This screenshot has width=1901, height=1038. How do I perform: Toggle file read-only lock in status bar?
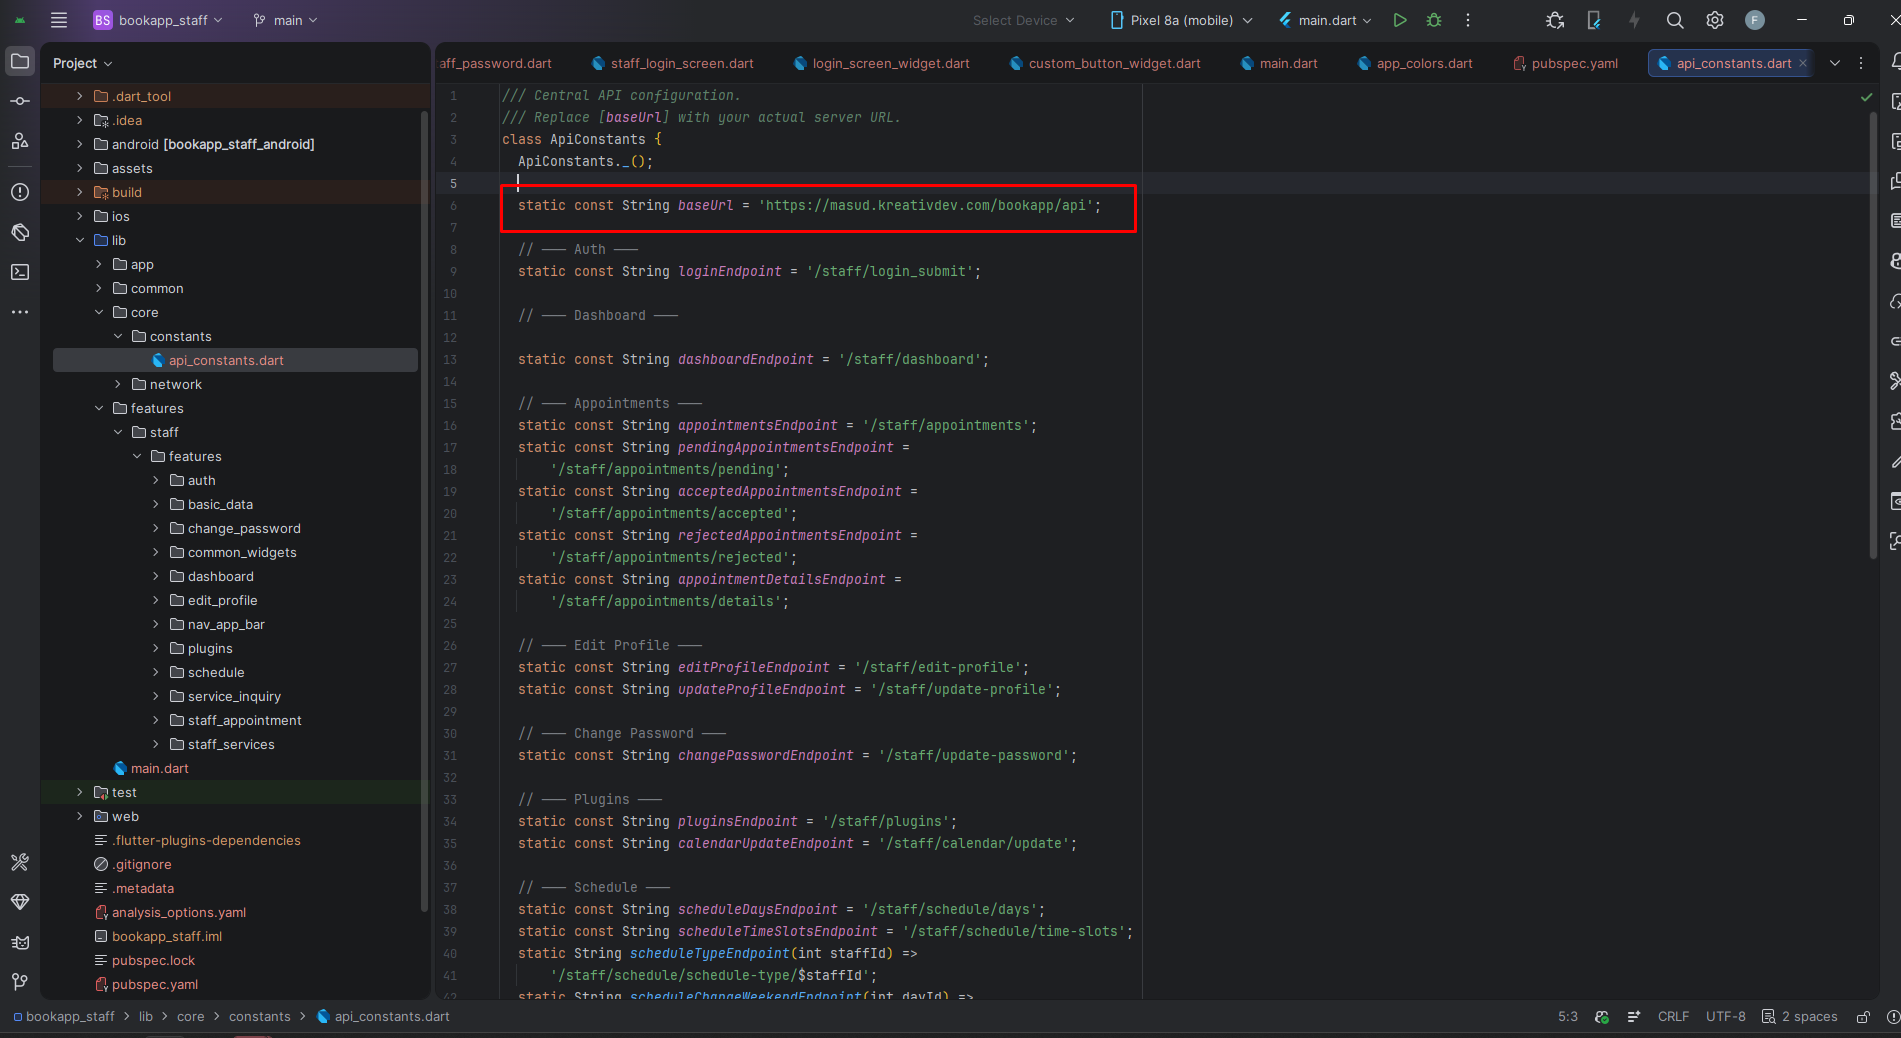[1863, 1017]
